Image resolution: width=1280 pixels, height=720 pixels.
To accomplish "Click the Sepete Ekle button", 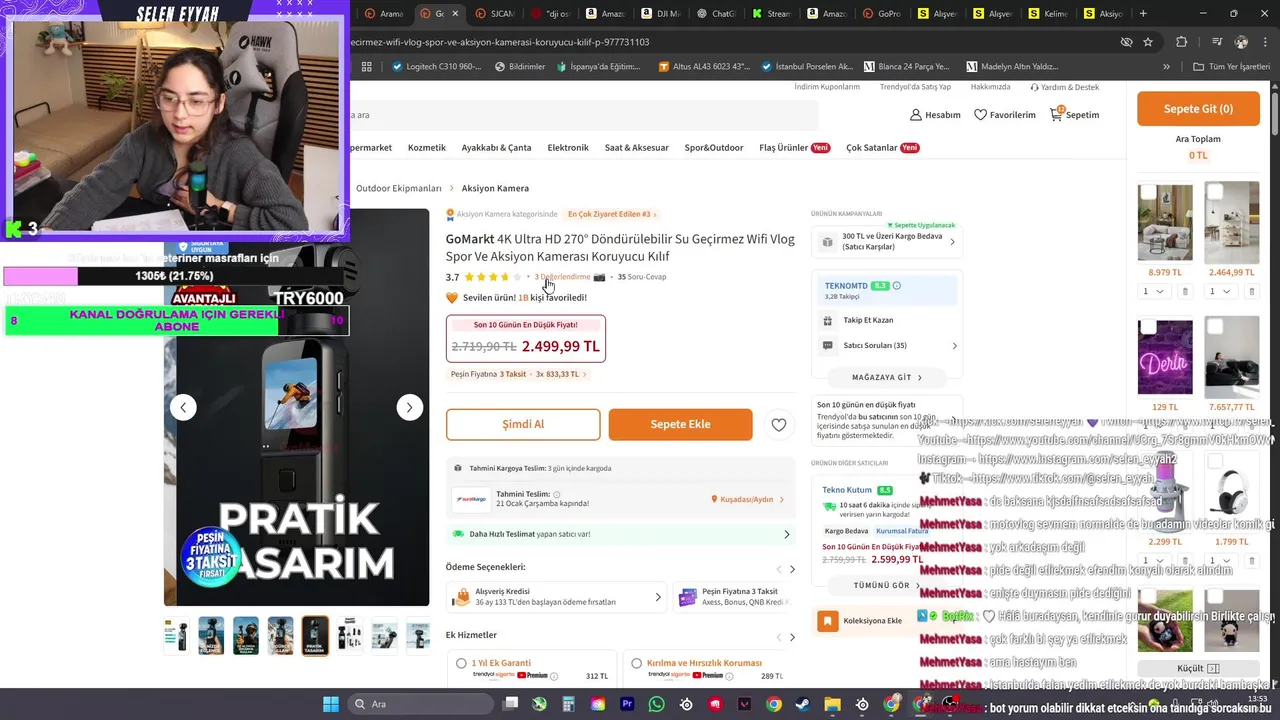I will [x=680, y=424].
